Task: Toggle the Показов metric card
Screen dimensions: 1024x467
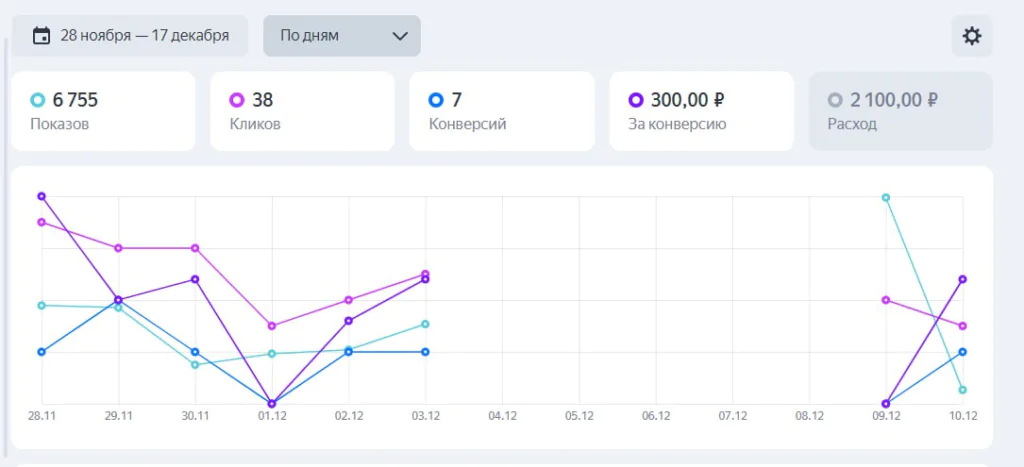Action: (x=103, y=111)
